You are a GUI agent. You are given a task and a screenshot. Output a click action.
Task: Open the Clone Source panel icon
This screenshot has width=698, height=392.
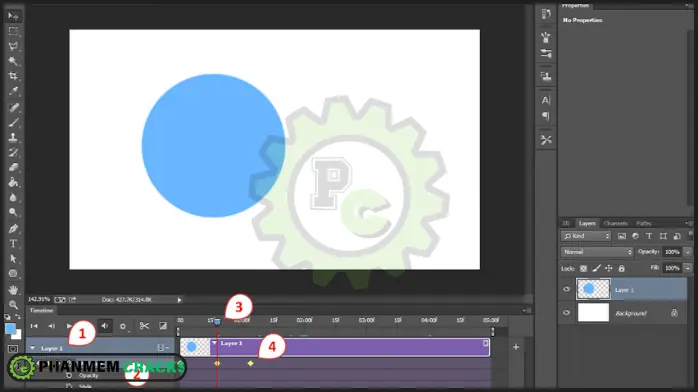(546, 77)
